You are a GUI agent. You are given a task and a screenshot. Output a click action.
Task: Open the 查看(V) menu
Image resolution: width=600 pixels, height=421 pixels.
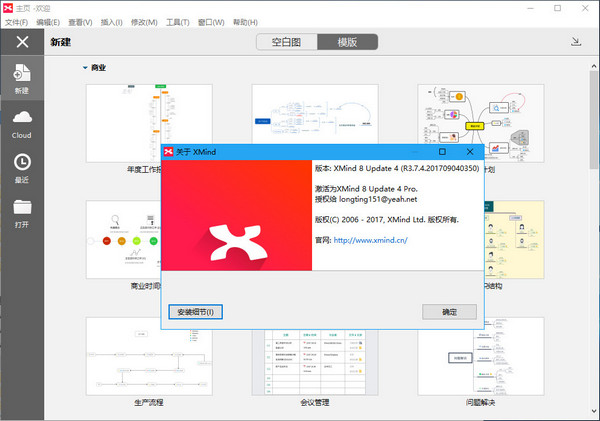point(80,22)
